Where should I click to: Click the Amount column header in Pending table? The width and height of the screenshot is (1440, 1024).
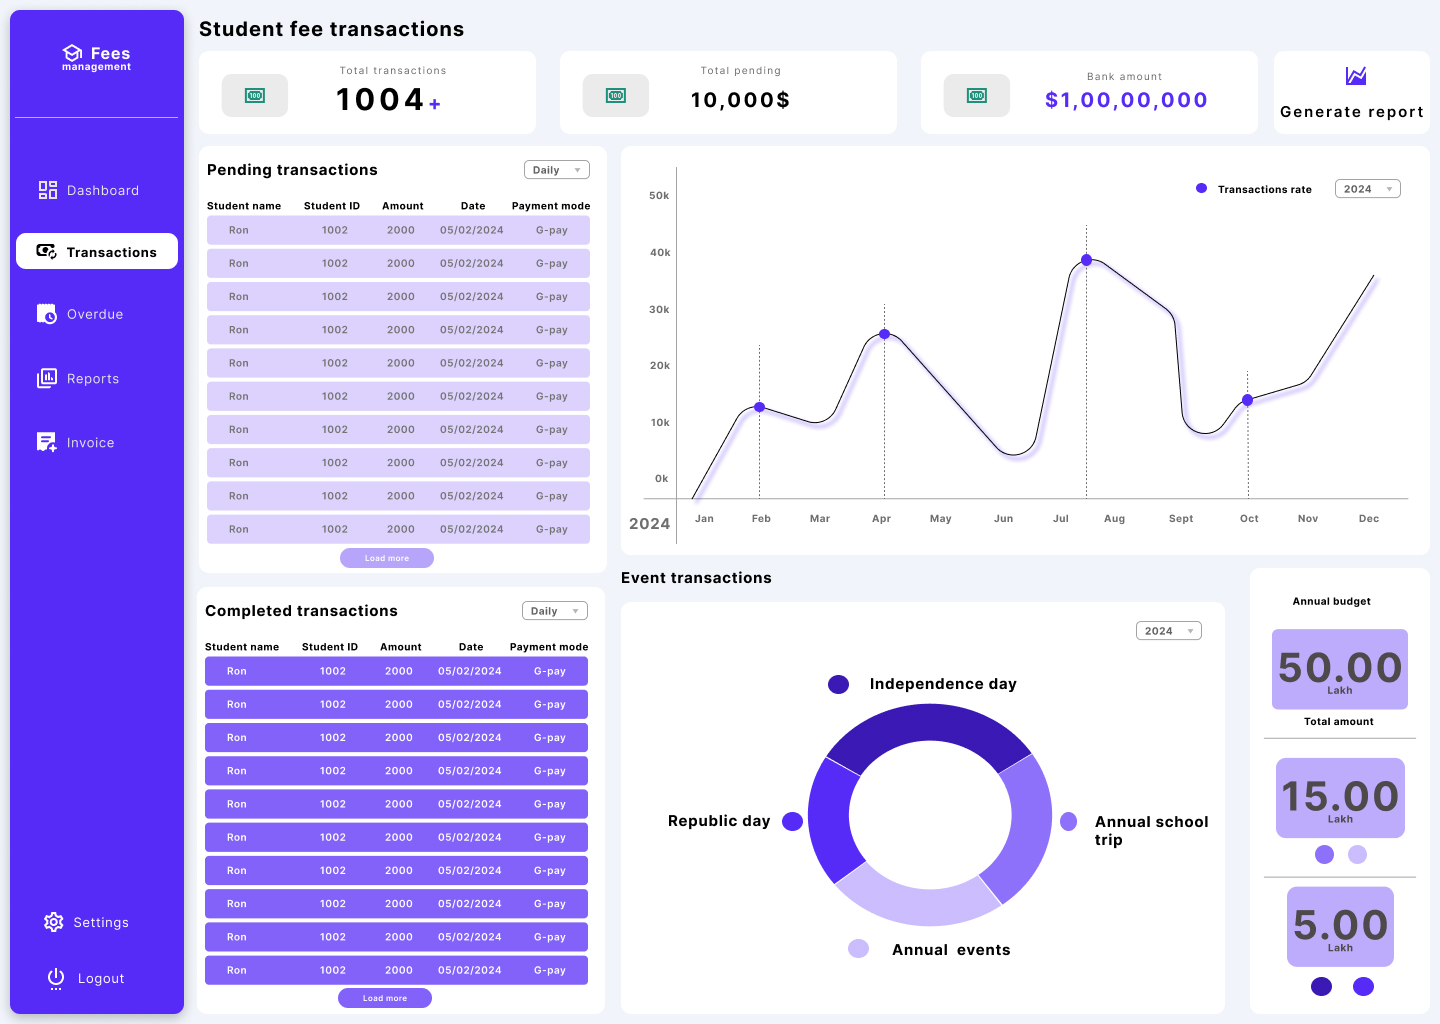coord(403,206)
